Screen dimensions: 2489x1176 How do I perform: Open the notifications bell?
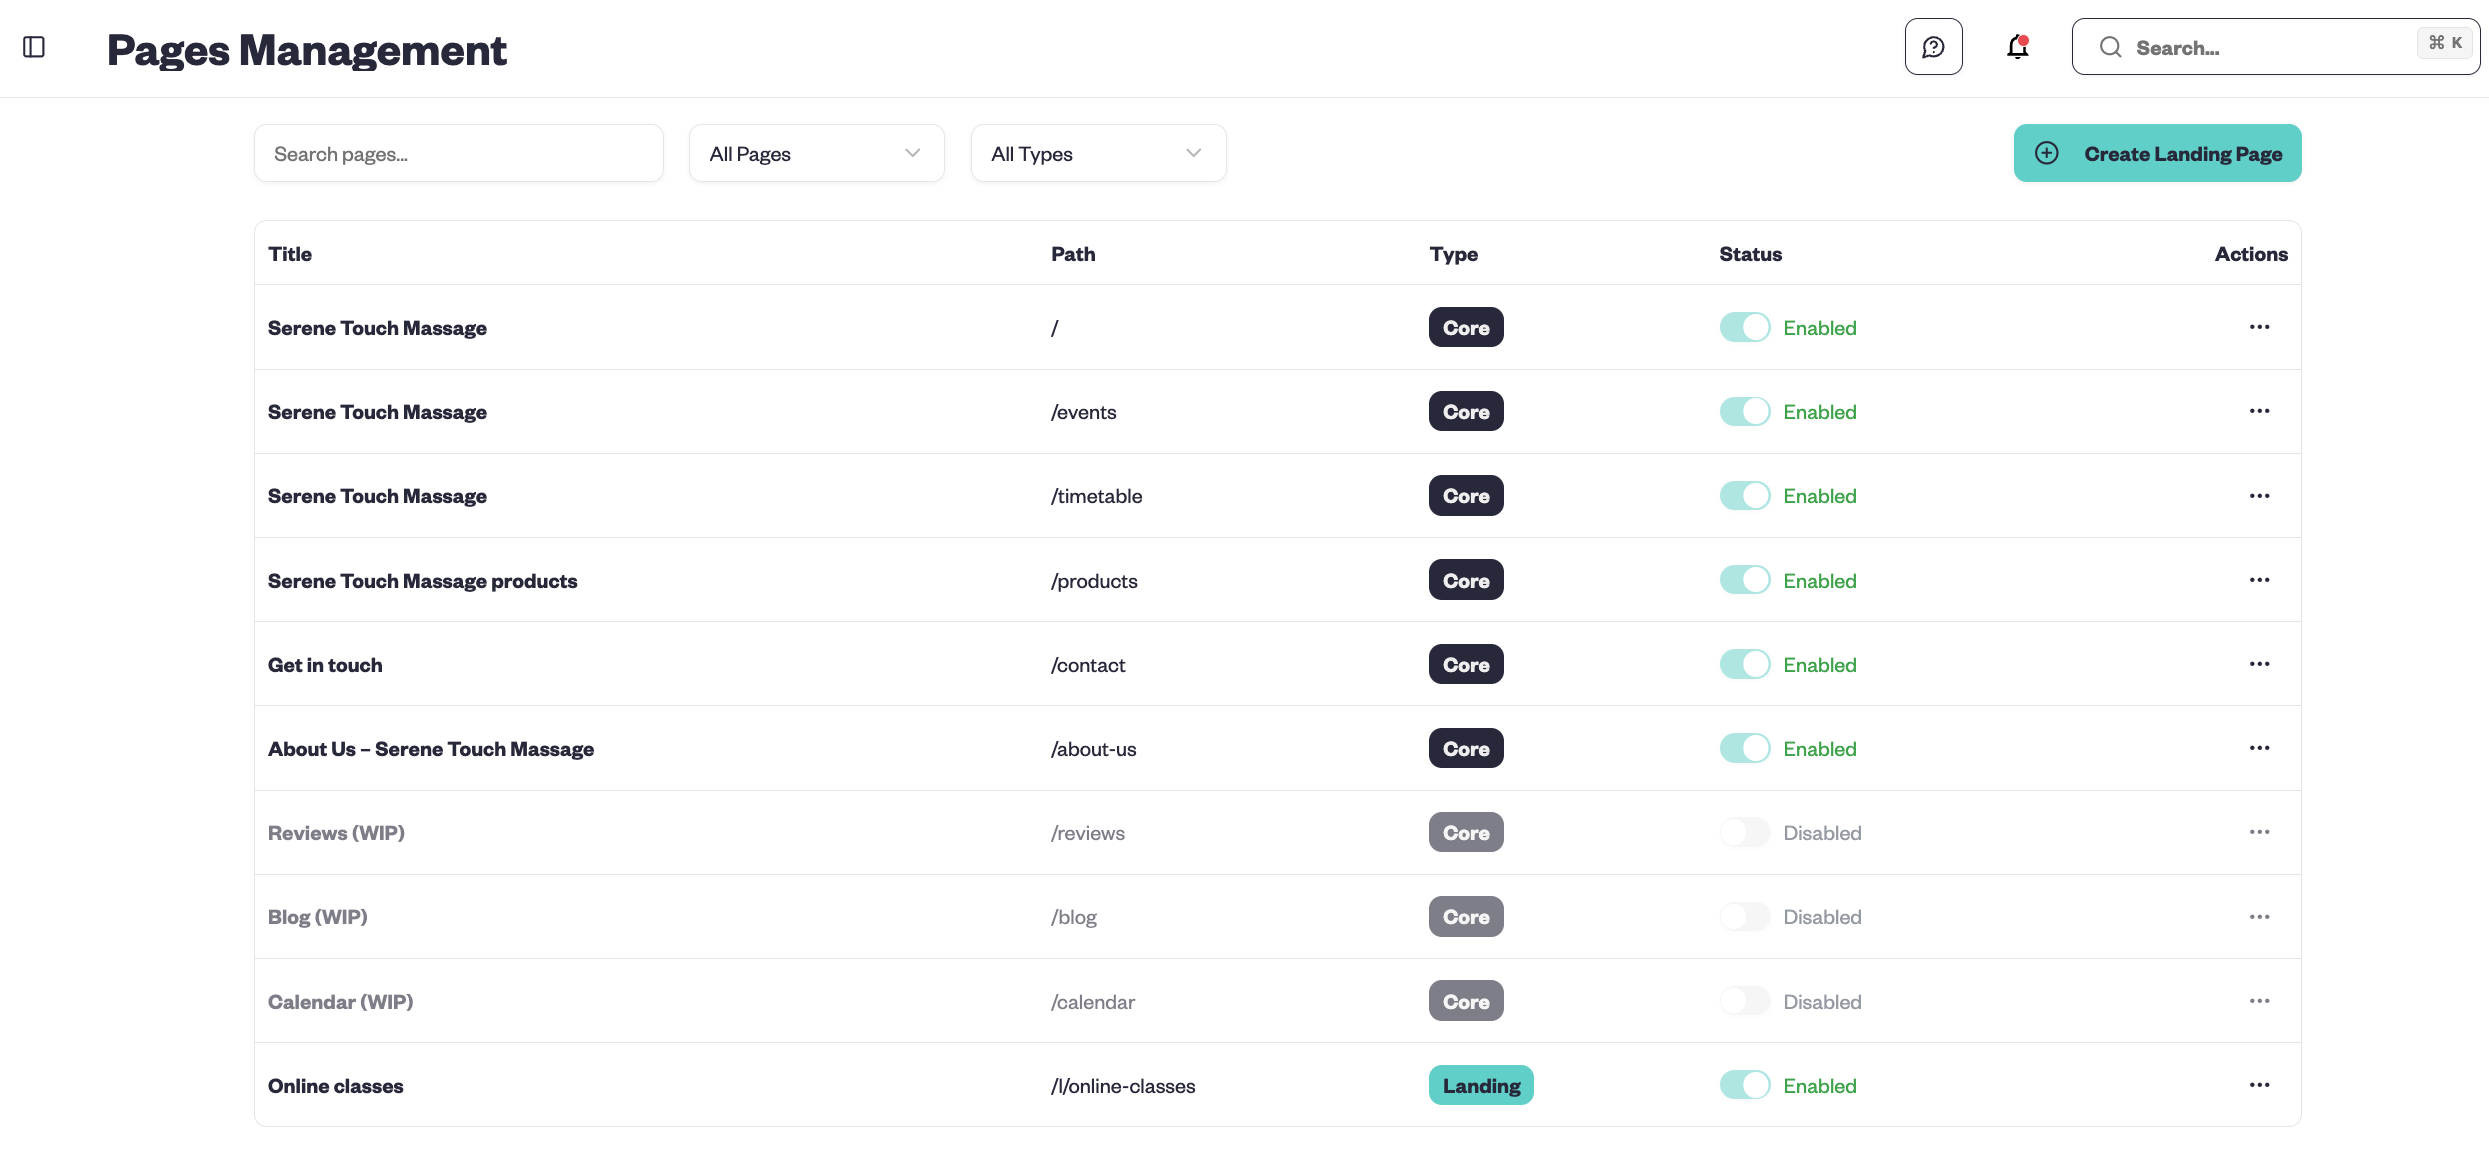pyautogui.click(x=2017, y=47)
